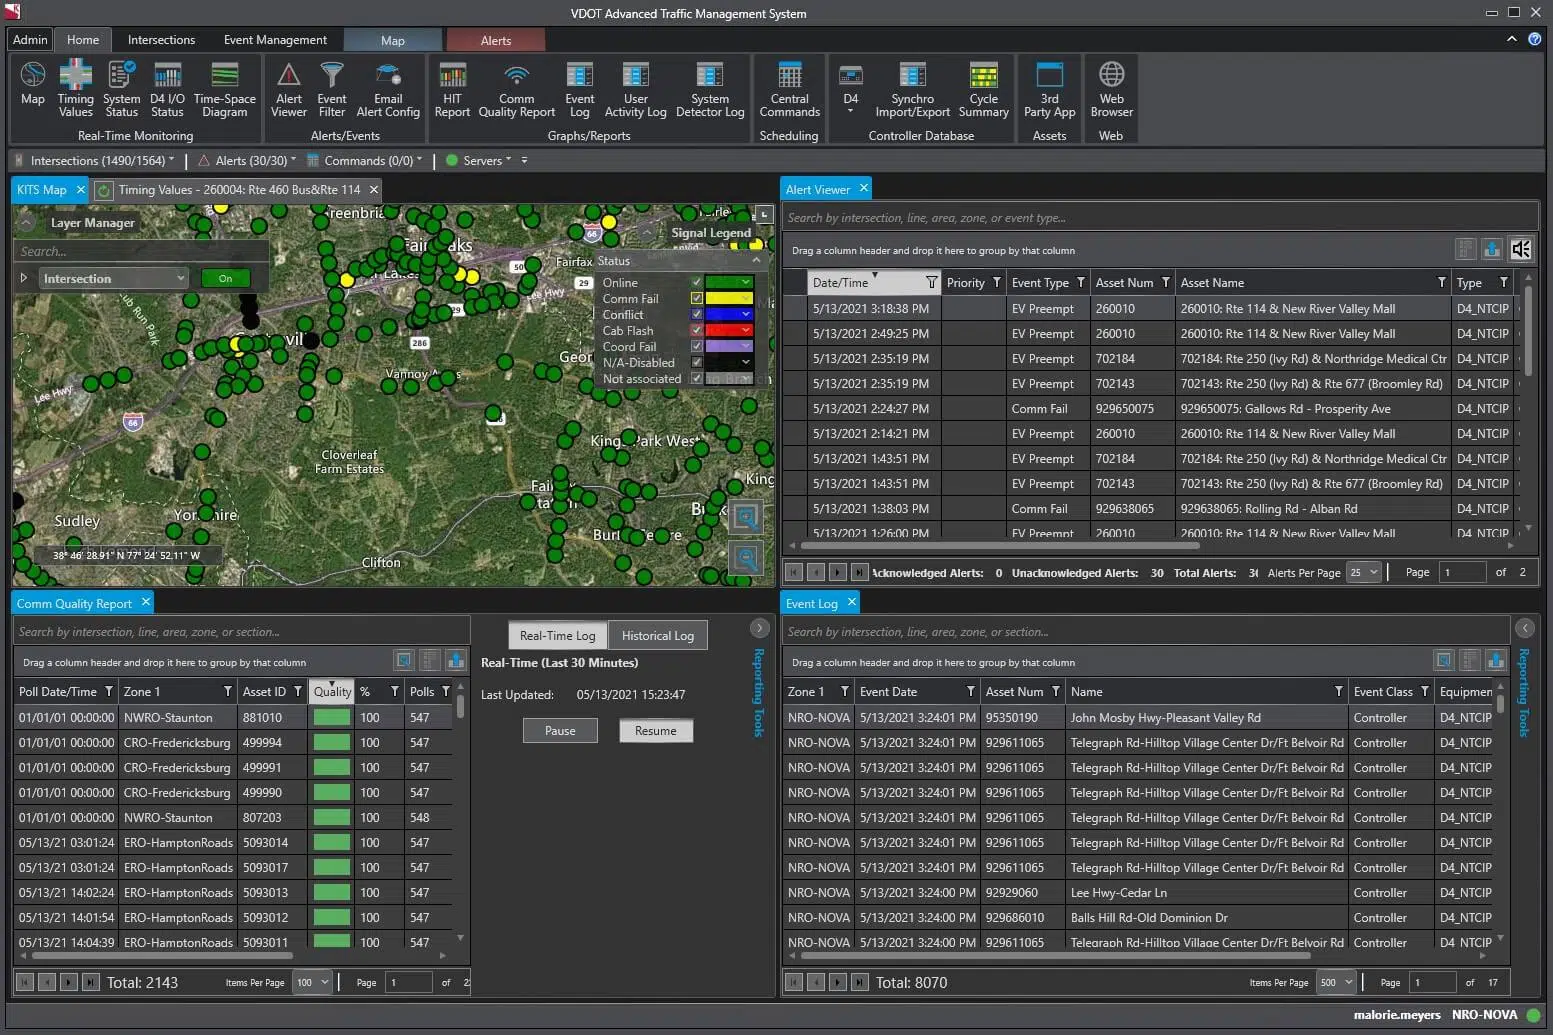Mute alert sounds with speaker icon

[x=1520, y=249]
